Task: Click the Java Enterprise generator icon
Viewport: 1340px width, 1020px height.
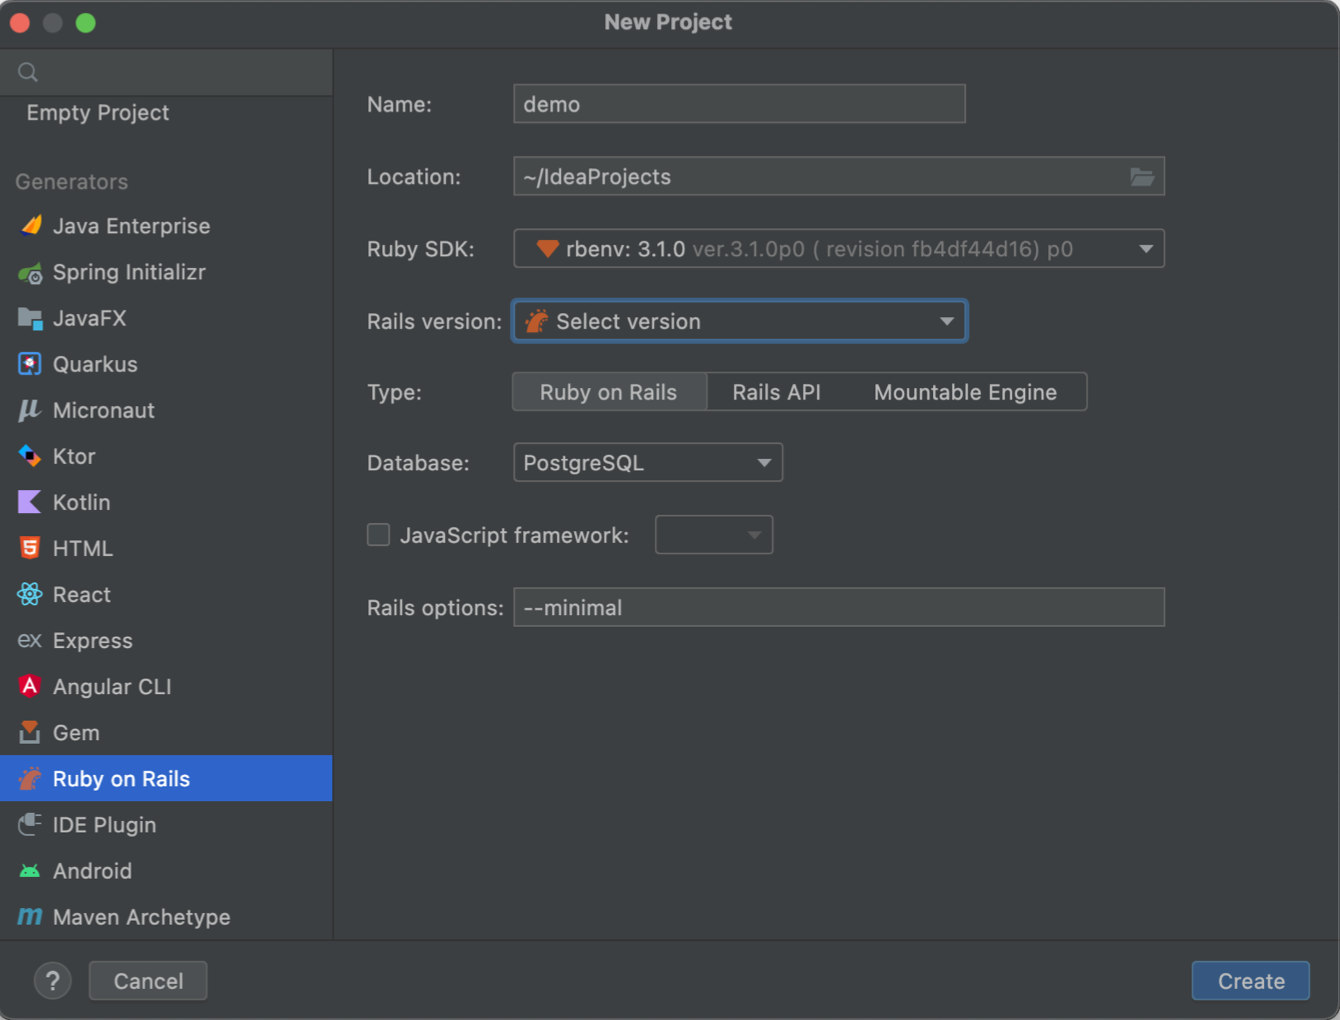Action: [31, 225]
